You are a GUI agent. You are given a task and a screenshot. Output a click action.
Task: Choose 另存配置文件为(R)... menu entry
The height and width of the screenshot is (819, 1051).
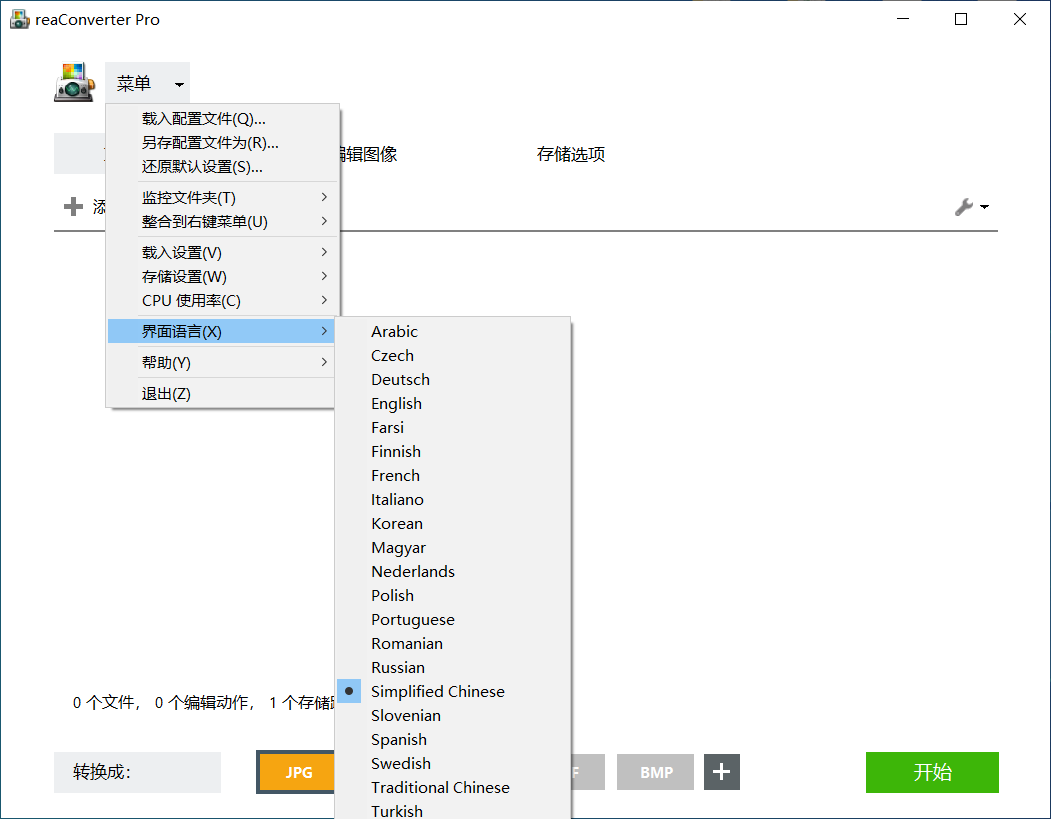pyautogui.click(x=223, y=143)
